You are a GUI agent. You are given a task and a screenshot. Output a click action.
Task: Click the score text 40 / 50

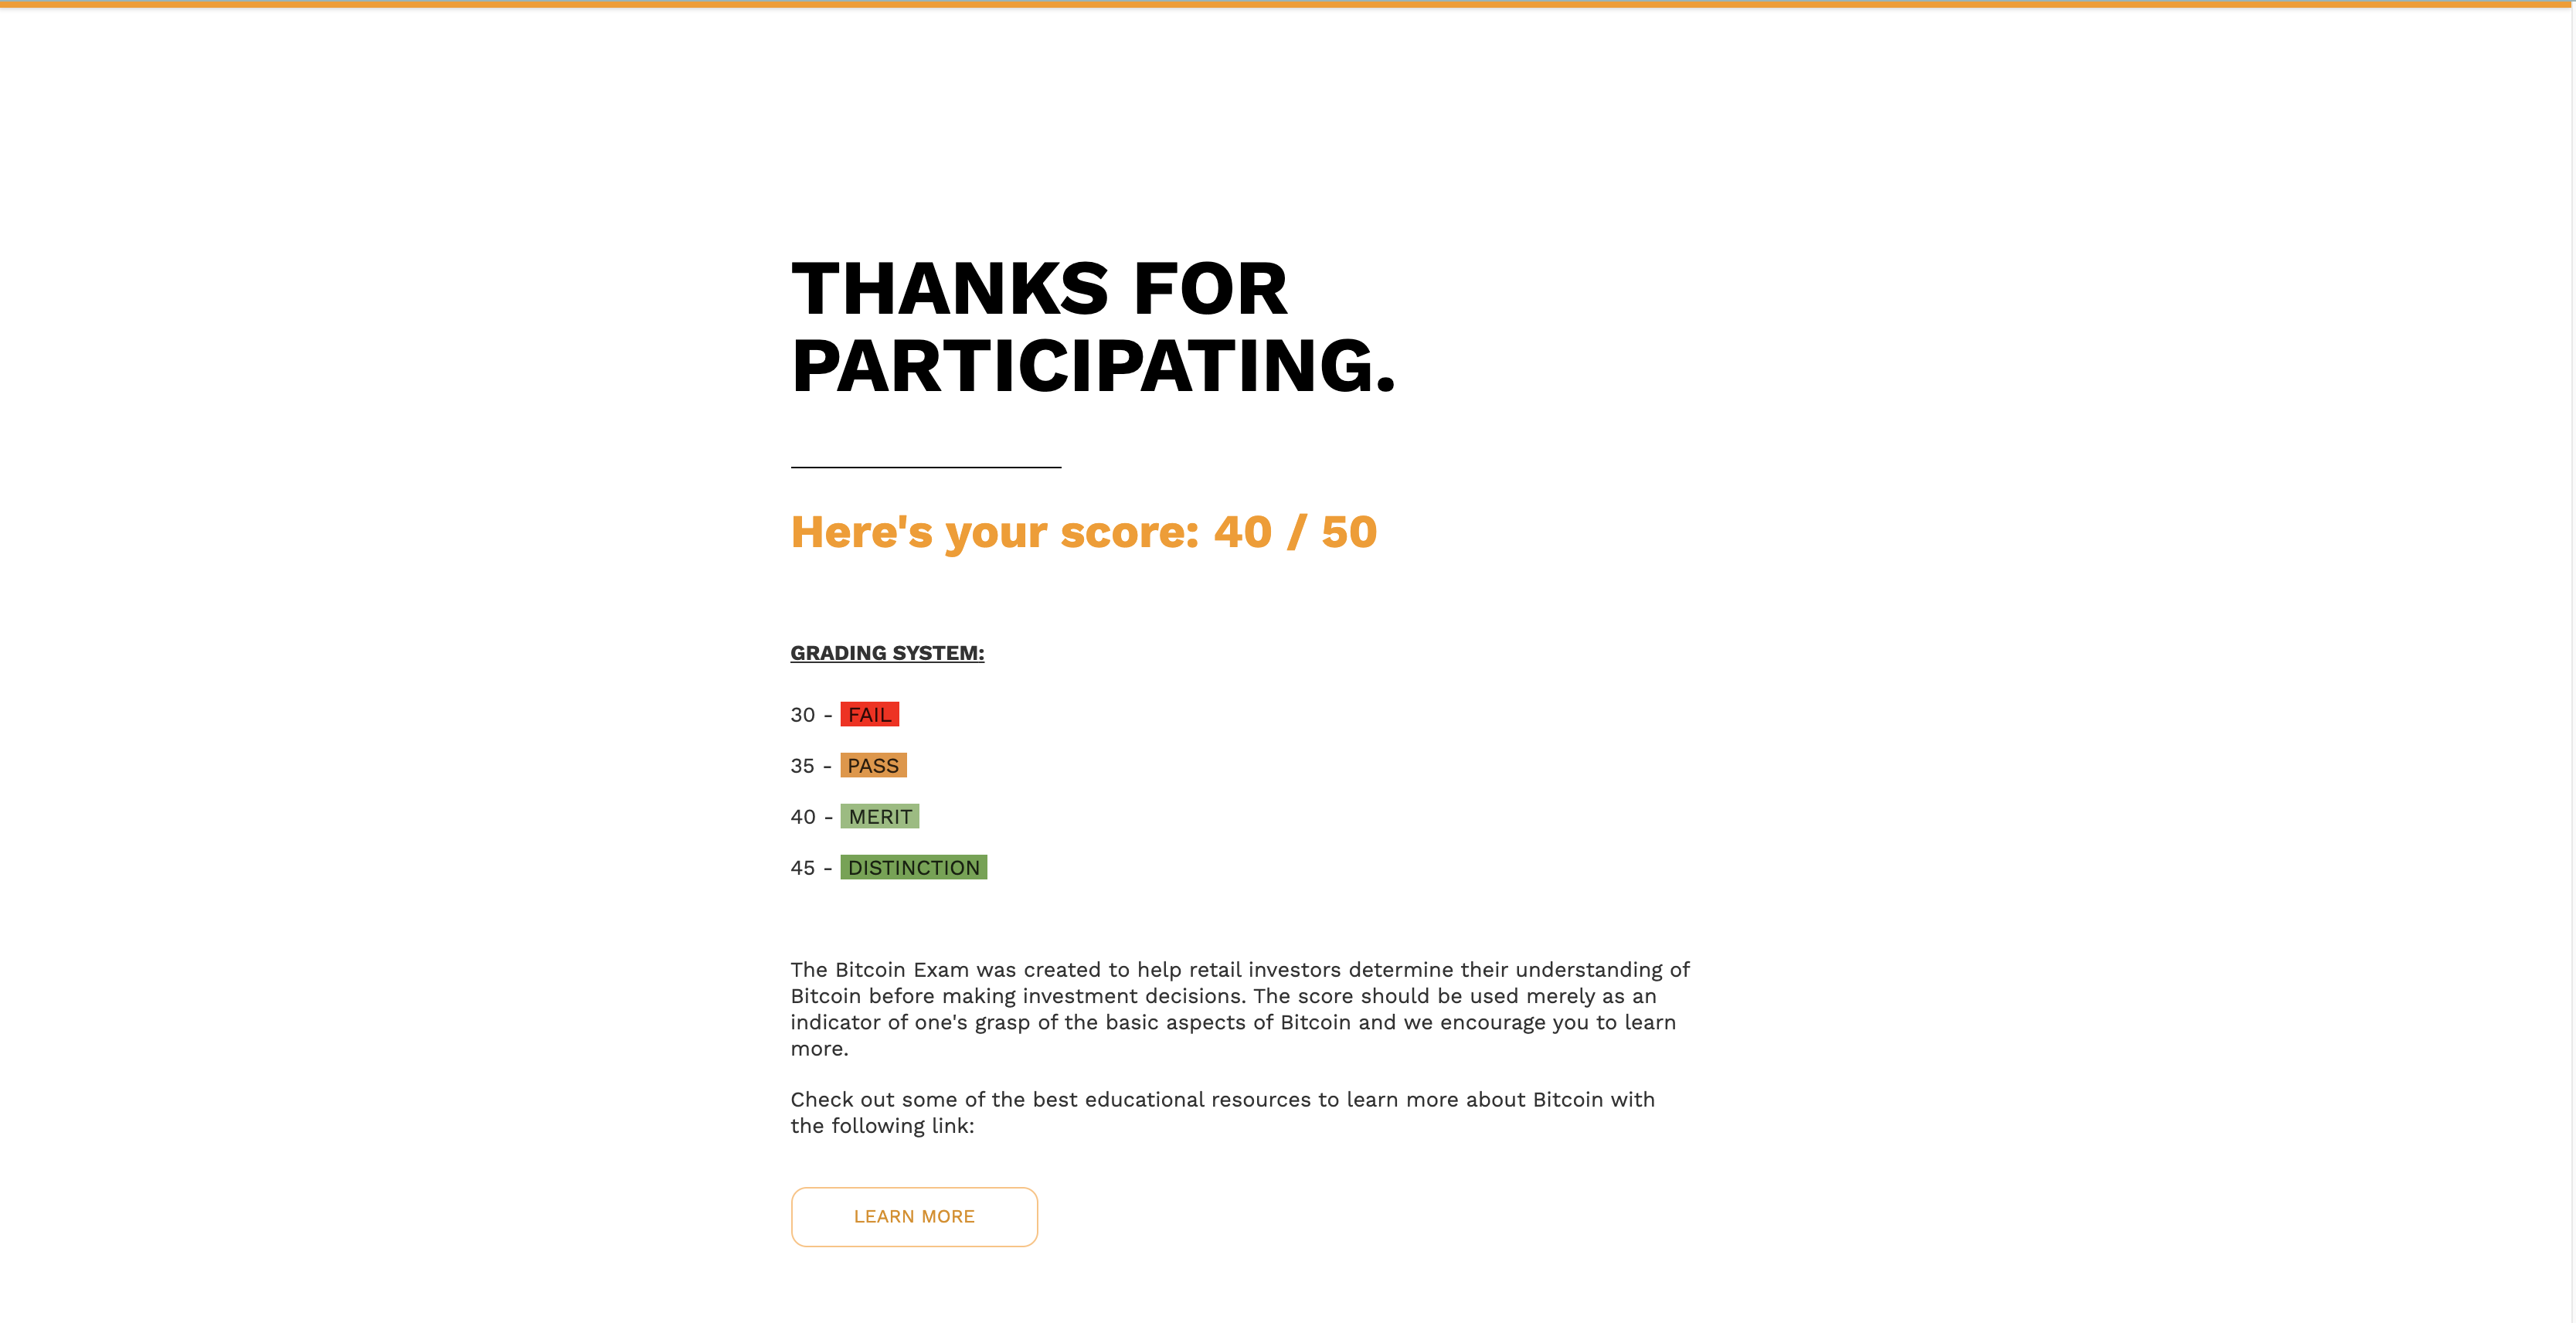[1295, 532]
